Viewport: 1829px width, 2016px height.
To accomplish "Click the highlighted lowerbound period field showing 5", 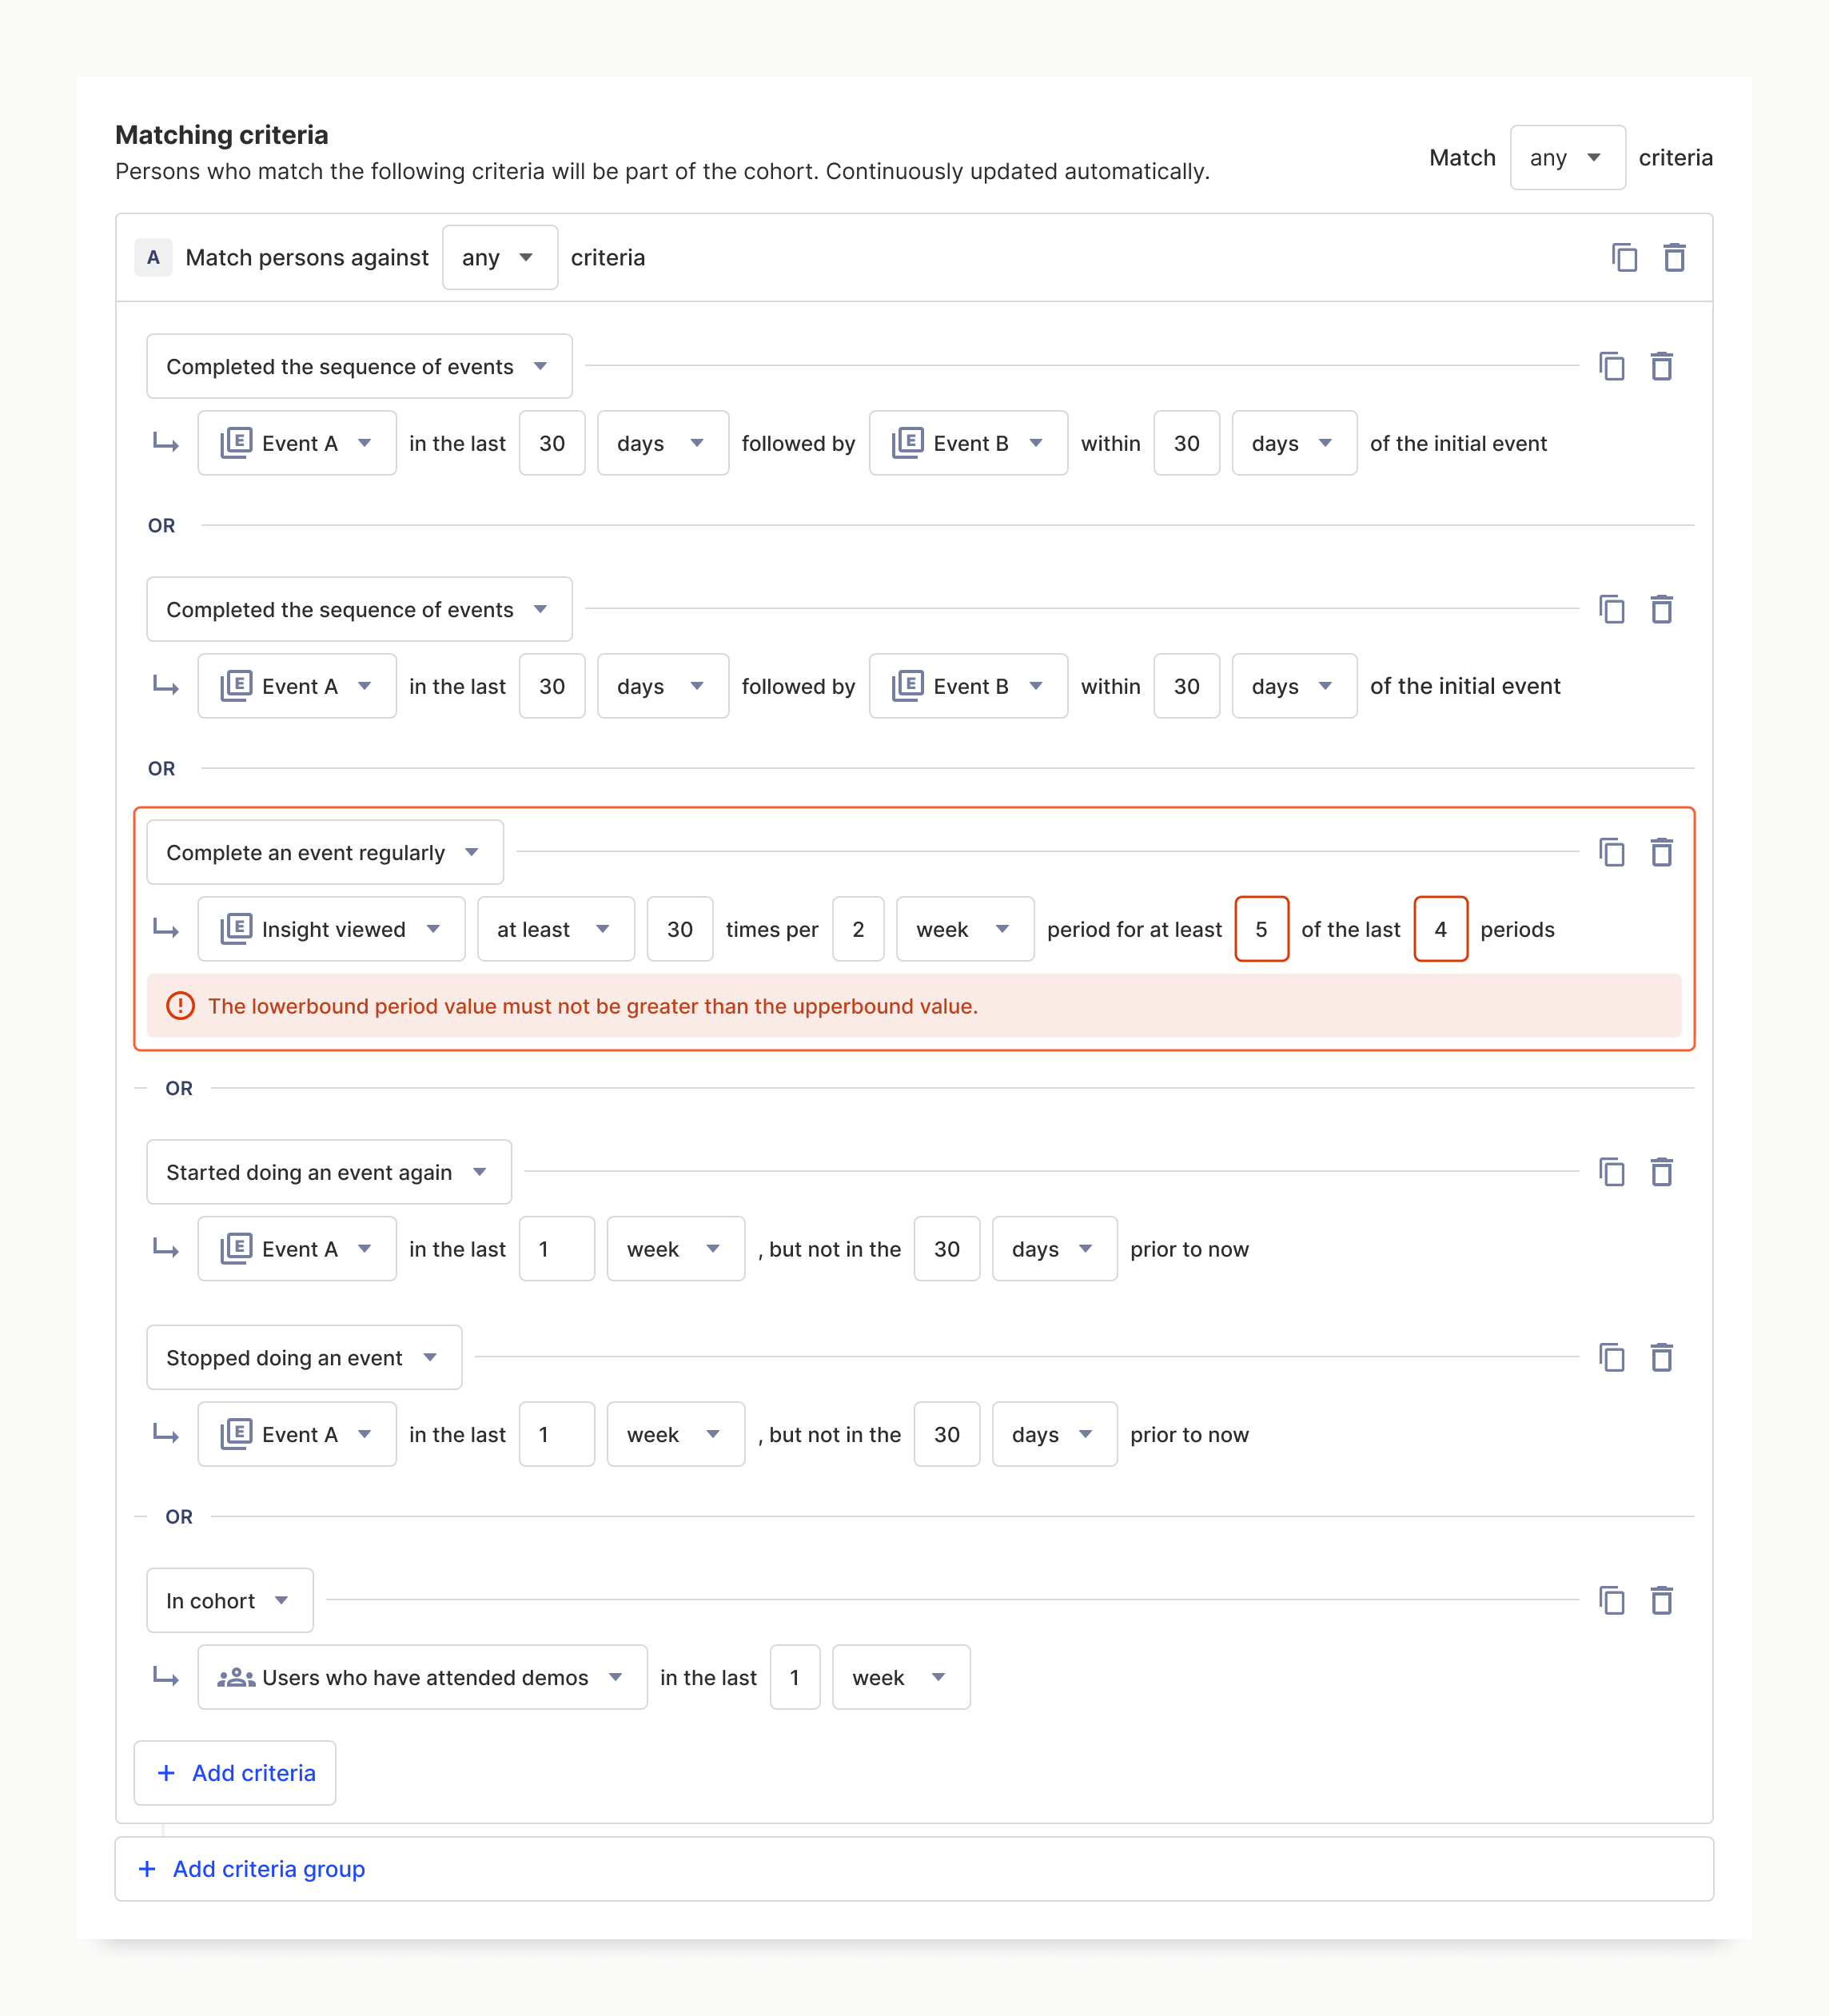I will pyautogui.click(x=1261, y=930).
